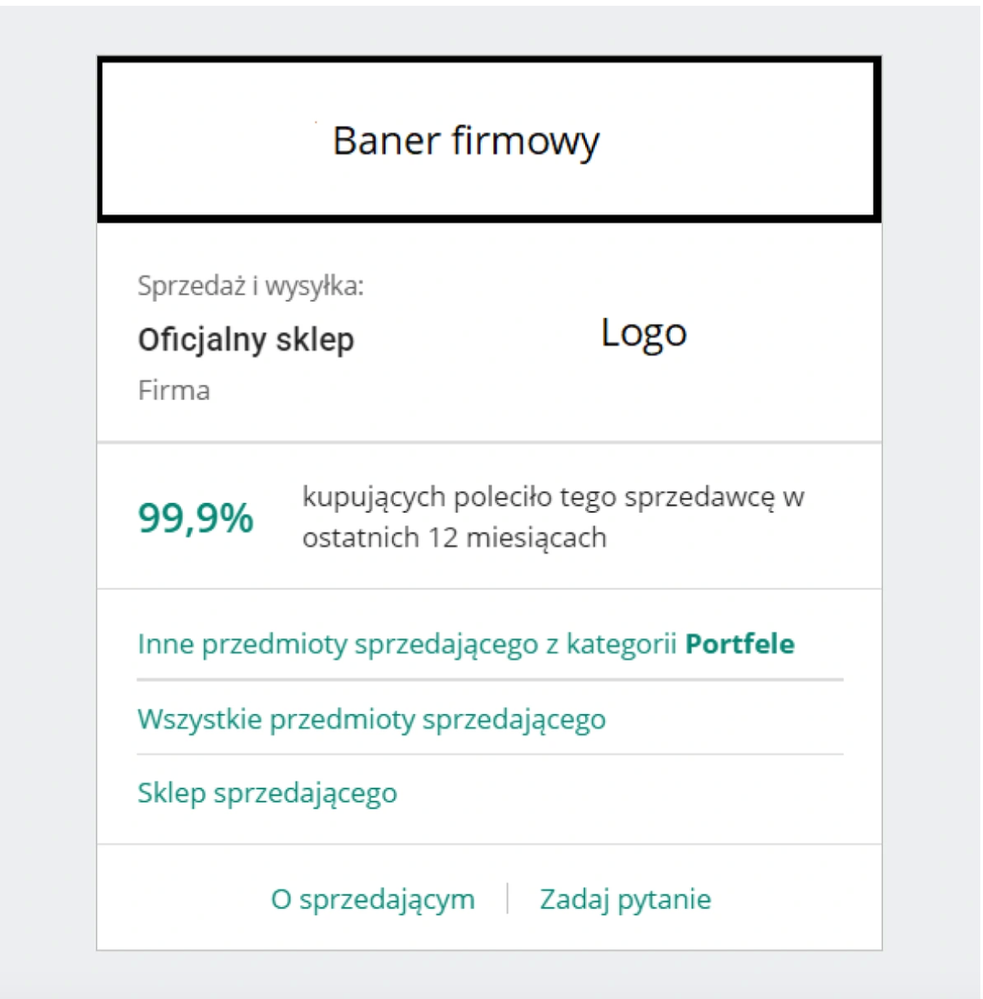
Task: Open the question form via "Zadaj pytanie"
Action: tap(625, 897)
